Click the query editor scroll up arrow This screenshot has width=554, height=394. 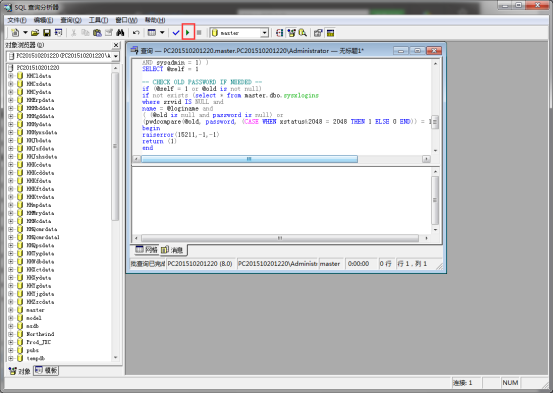(x=435, y=64)
